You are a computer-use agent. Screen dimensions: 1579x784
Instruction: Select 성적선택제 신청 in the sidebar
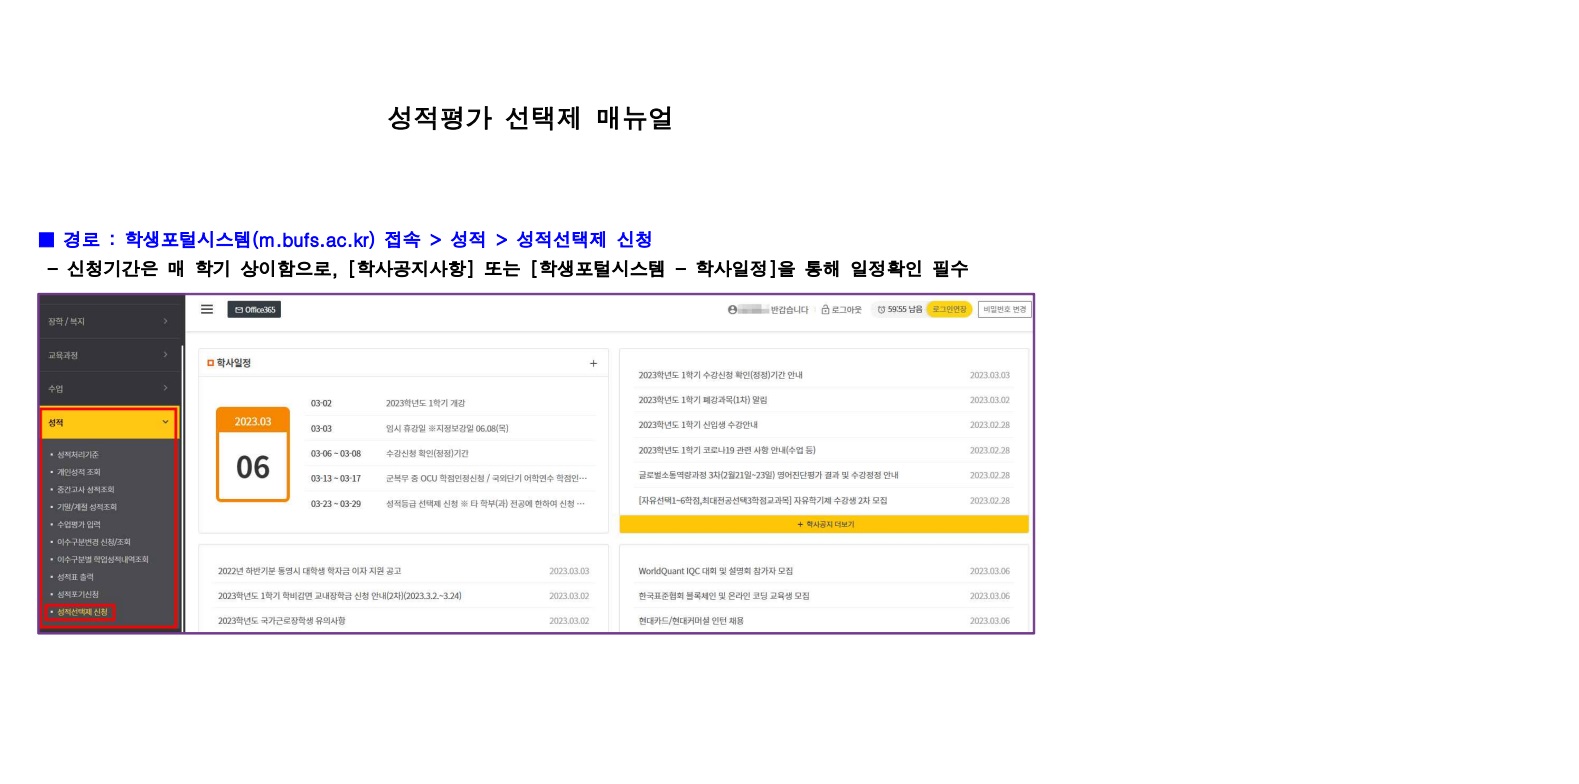(82, 612)
